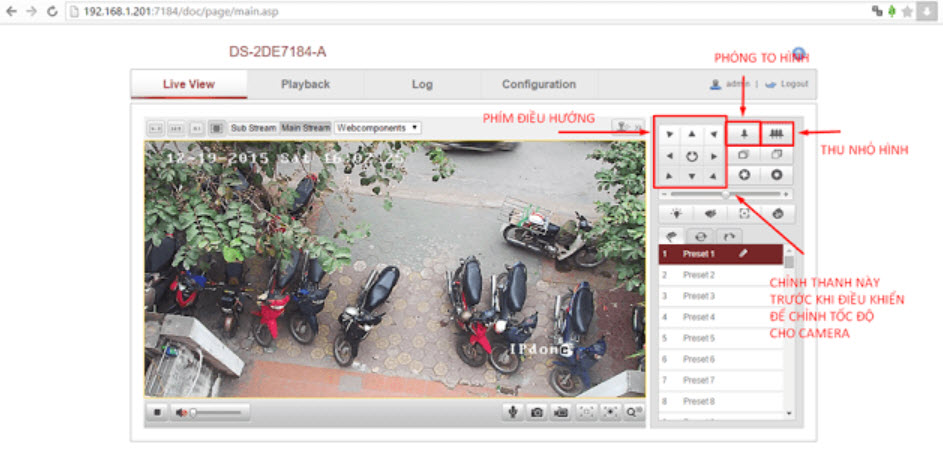Viewport: 943px width, 463px height.
Task: Enable digital zoom magnifier
Action: coord(634,412)
